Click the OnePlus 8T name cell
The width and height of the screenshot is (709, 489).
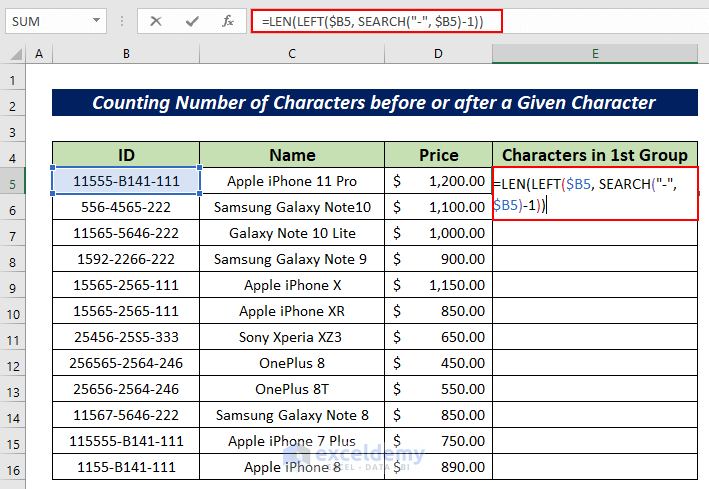292,389
